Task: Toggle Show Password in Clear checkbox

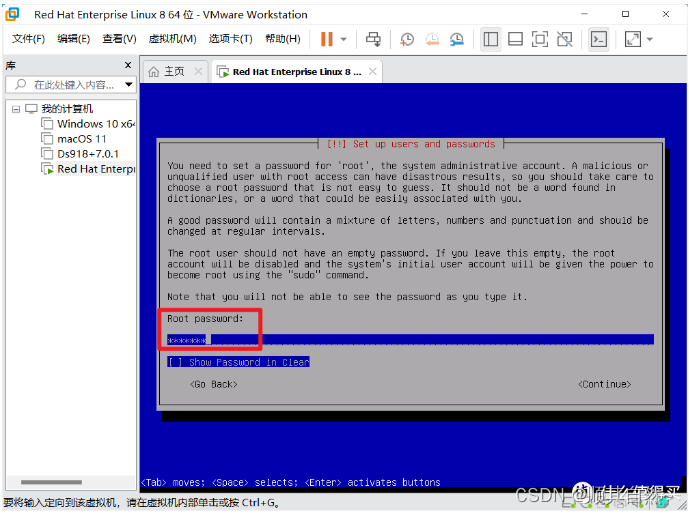Action: 238,362
